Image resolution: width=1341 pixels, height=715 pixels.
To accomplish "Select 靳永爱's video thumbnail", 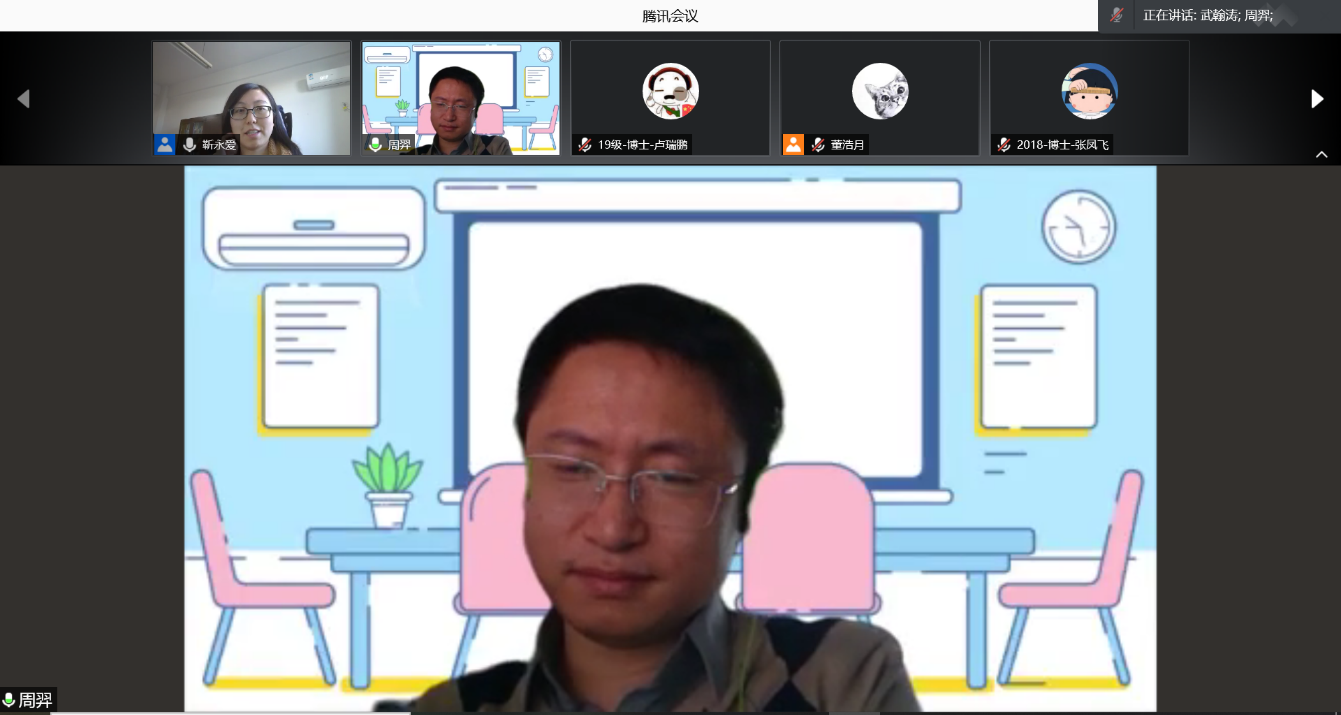I will point(251,90).
